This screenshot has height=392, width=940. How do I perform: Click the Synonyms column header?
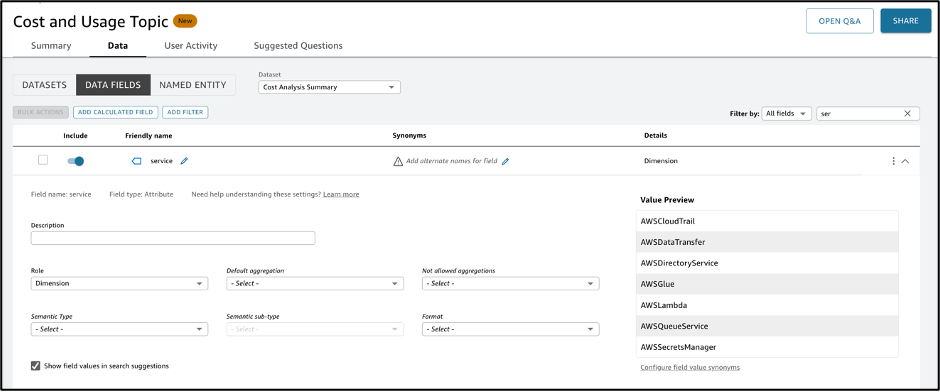(x=409, y=136)
